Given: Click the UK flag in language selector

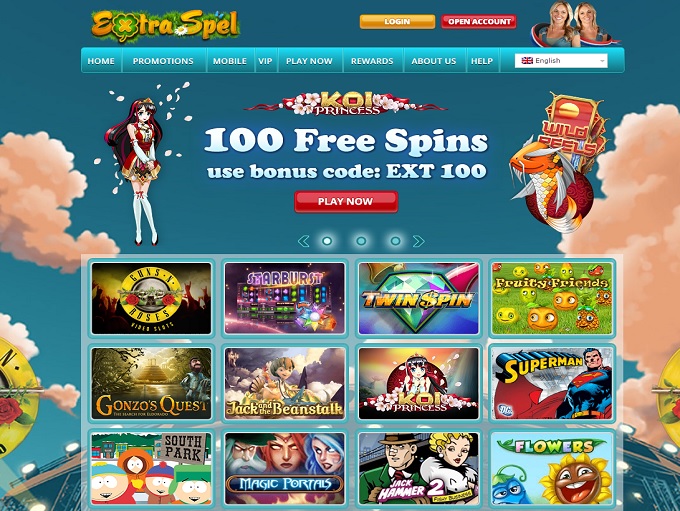Looking at the screenshot, I should pyautogui.click(x=527, y=61).
